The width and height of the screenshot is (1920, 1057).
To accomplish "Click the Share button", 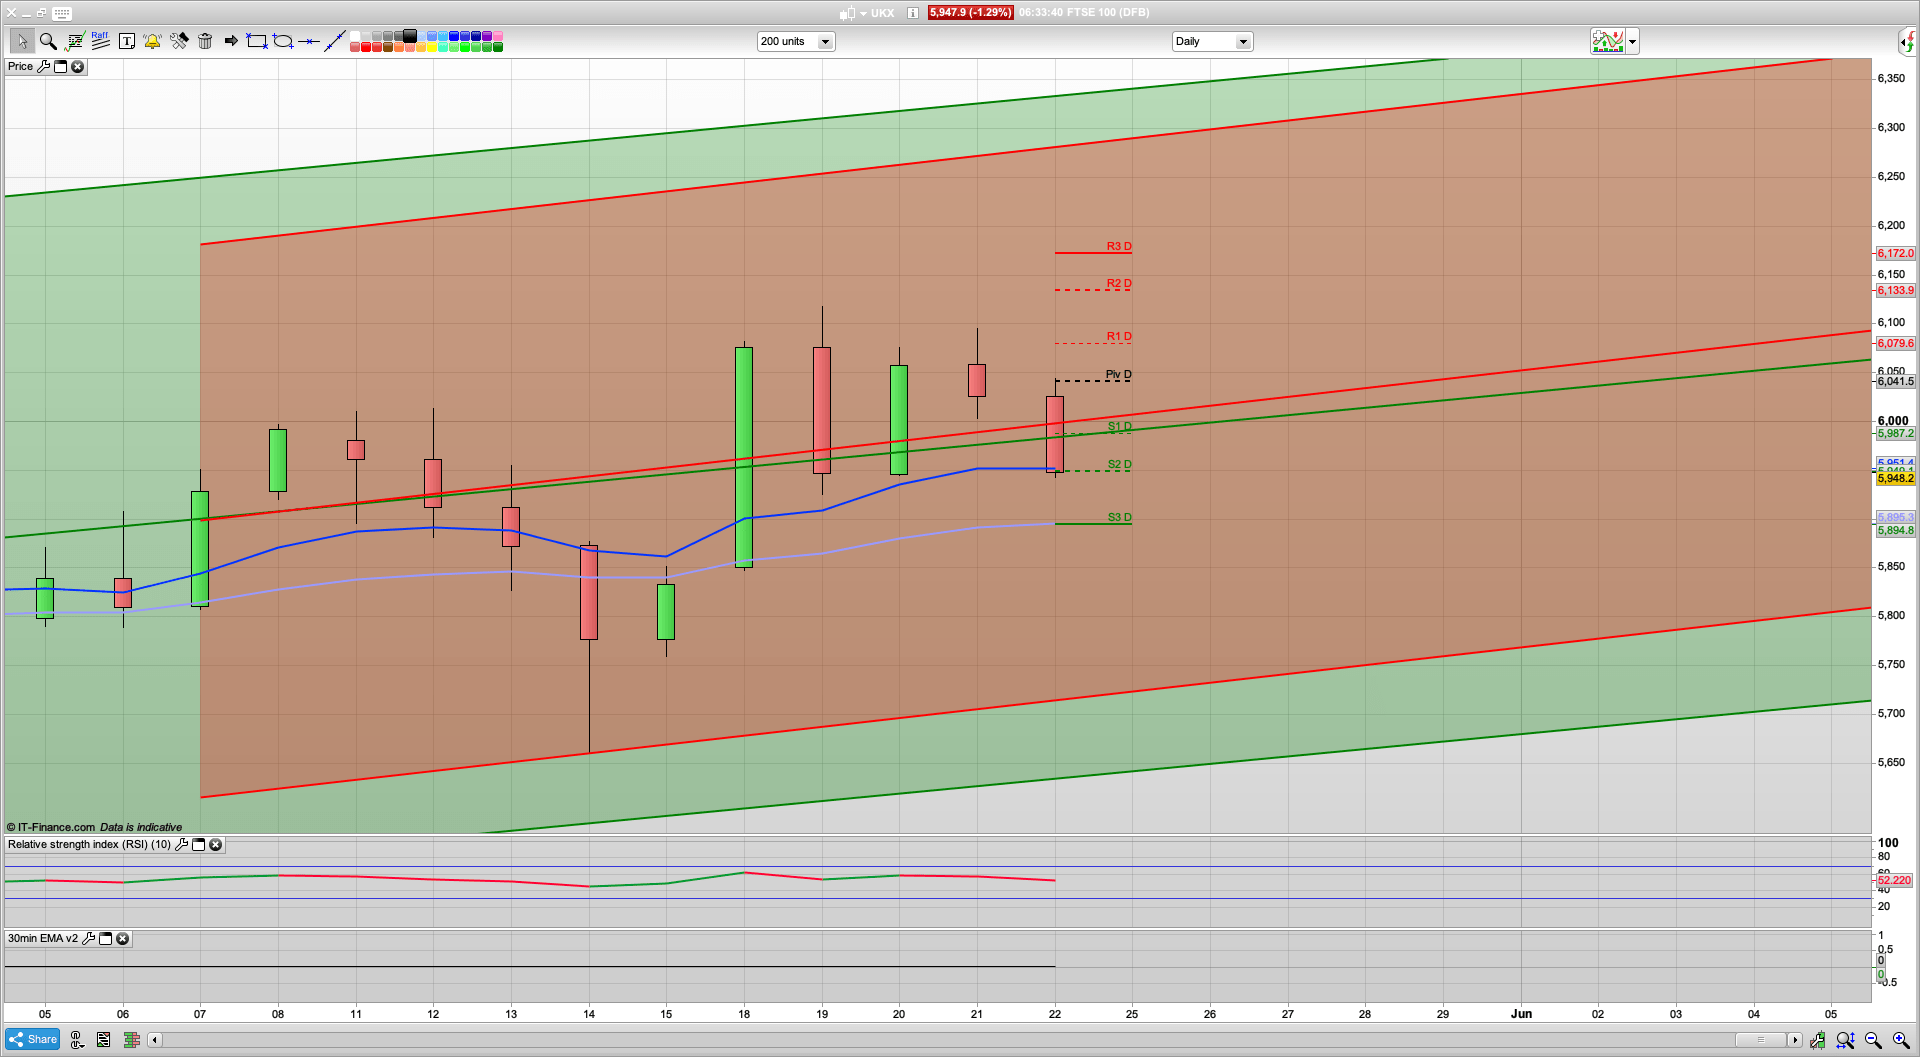I will 32,1040.
